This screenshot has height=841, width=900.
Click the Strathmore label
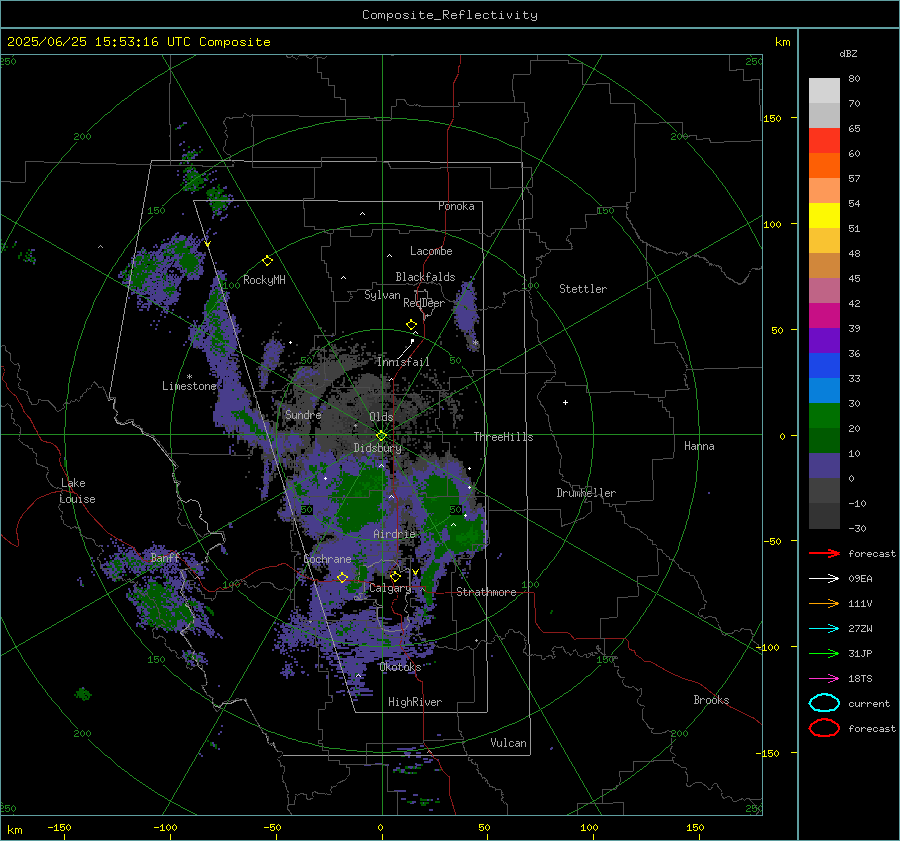coord(486,592)
